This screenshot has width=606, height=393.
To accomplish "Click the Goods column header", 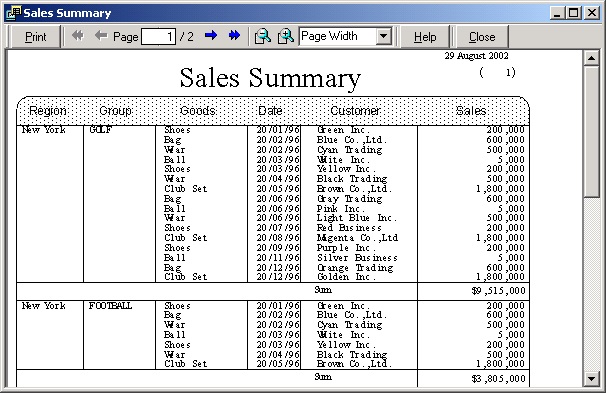I will 197,111.
